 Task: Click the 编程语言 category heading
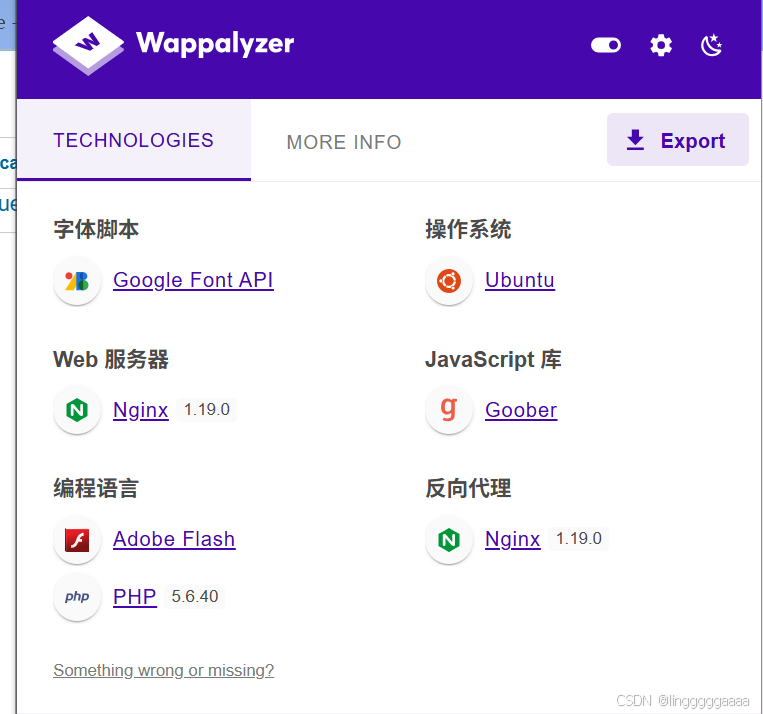click(96, 488)
